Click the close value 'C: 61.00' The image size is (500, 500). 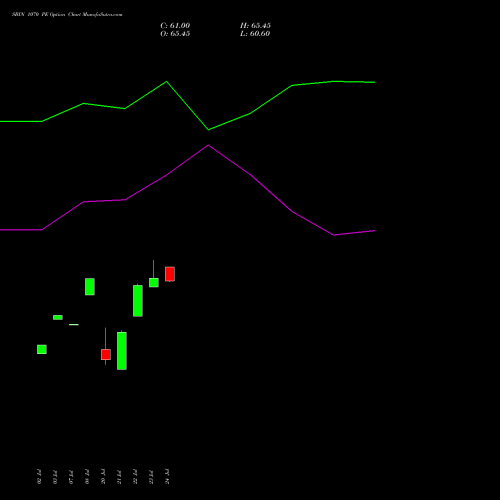click(175, 26)
